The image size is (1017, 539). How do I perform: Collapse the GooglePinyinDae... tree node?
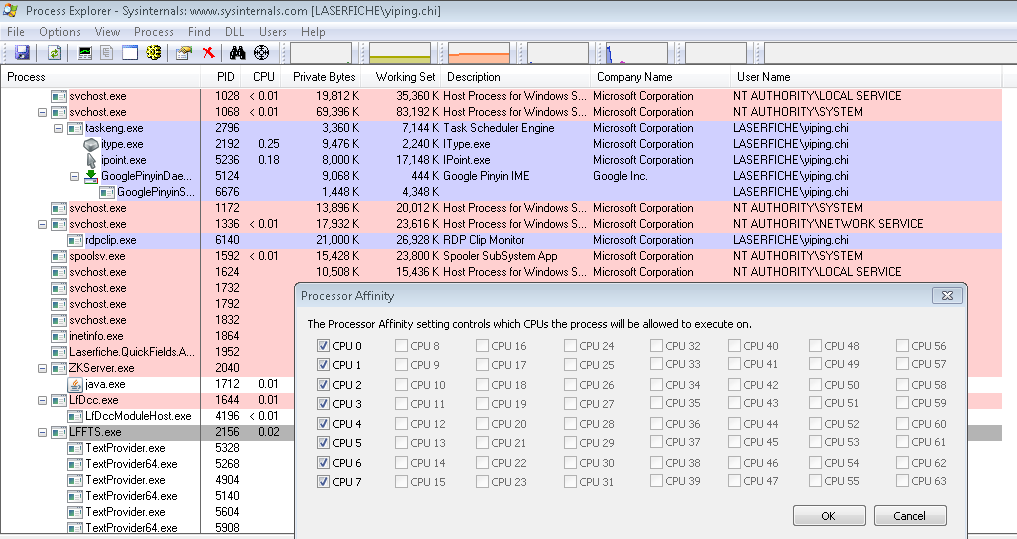point(75,176)
